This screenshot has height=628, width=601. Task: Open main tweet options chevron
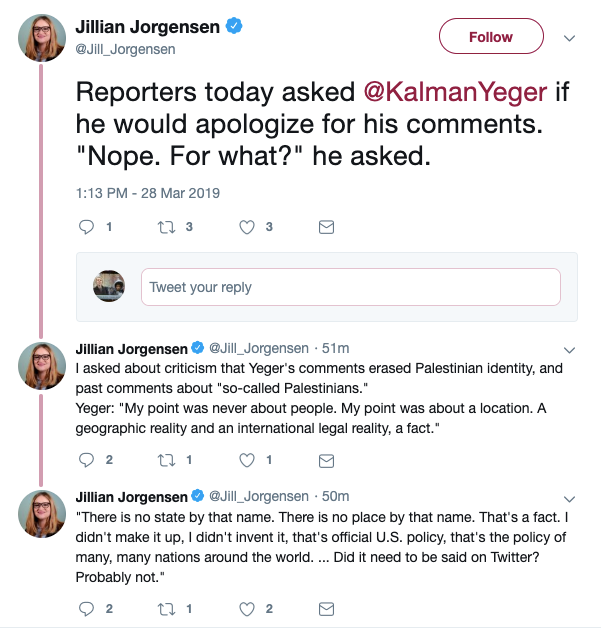pos(570,38)
